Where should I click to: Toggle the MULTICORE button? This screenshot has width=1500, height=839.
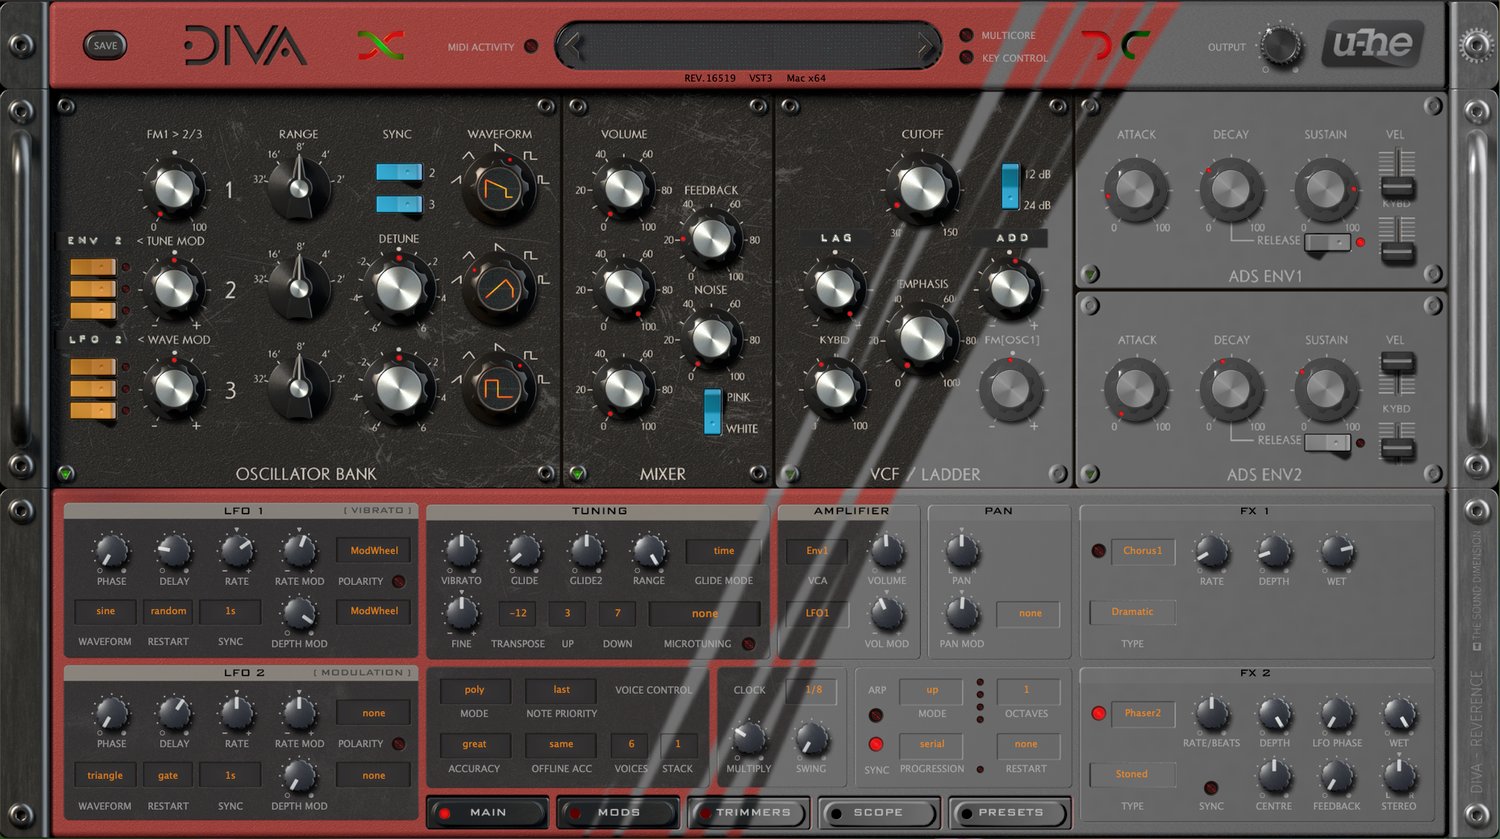(966, 35)
